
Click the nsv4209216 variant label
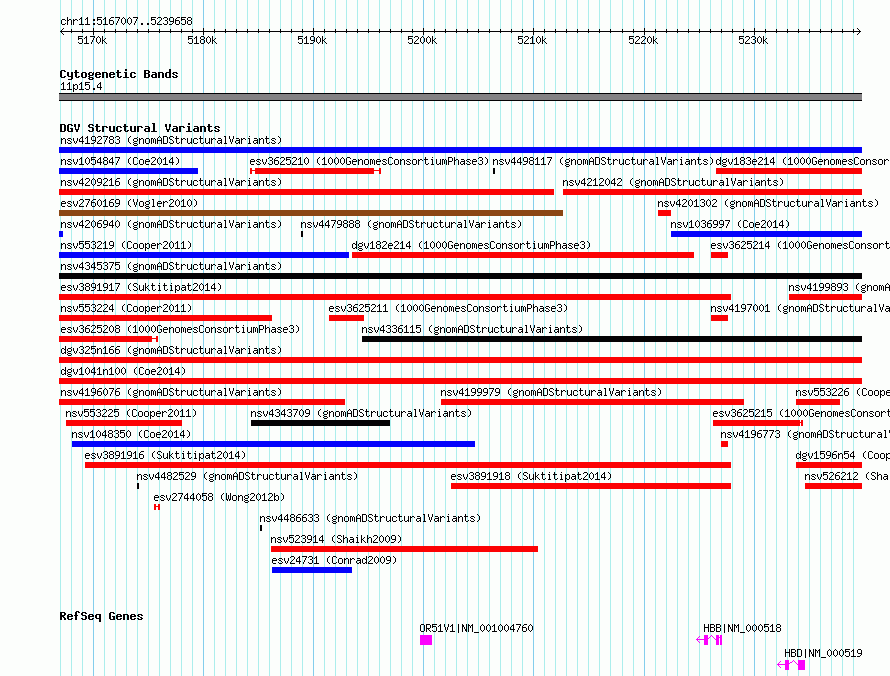tap(171, 182)
